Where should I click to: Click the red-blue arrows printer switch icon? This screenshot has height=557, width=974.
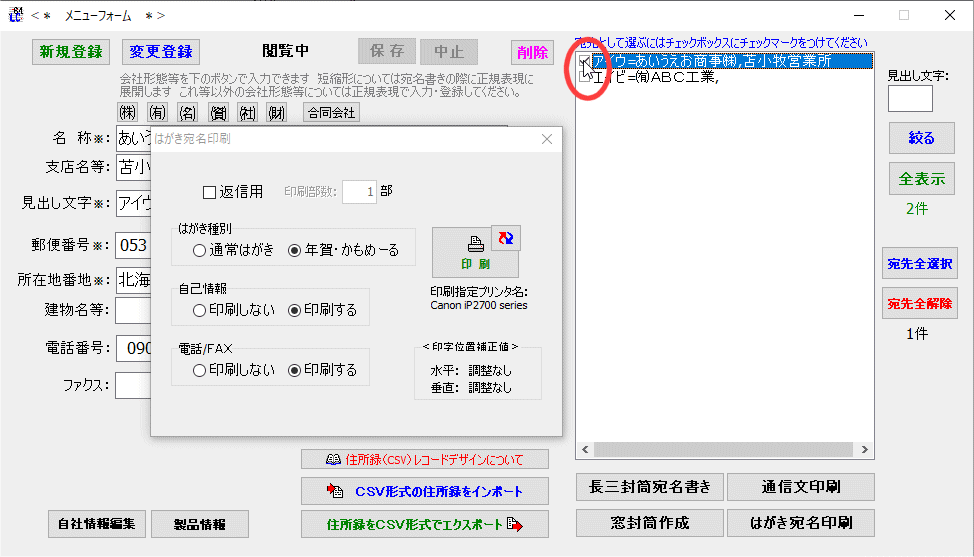506,238
